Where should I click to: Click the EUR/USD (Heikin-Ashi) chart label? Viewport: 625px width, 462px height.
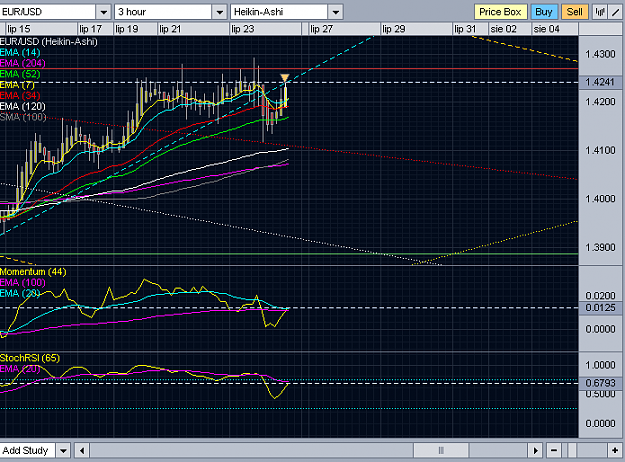click(x=49, y=41)
